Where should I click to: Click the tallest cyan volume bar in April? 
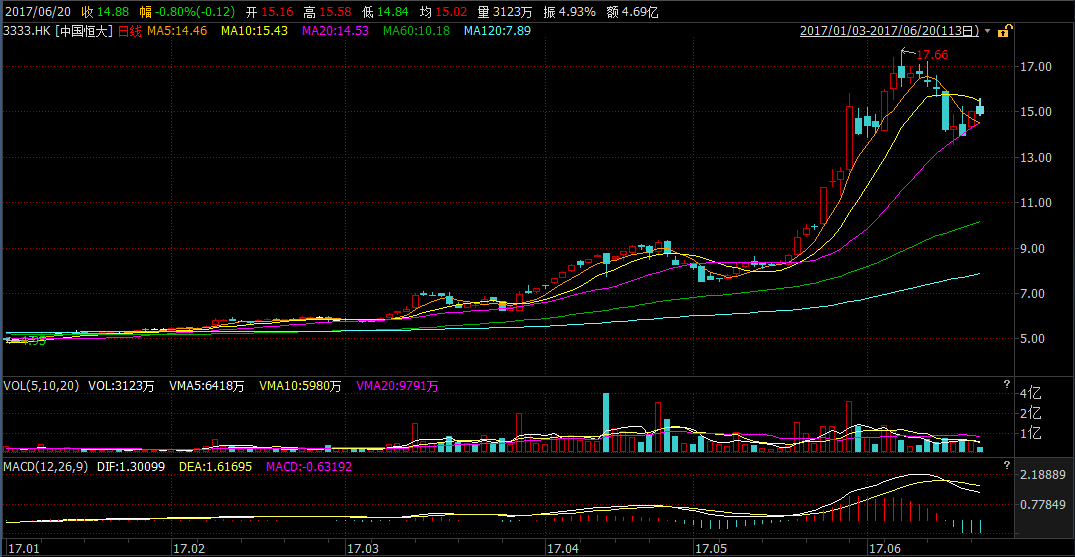[x=606, y=423]
